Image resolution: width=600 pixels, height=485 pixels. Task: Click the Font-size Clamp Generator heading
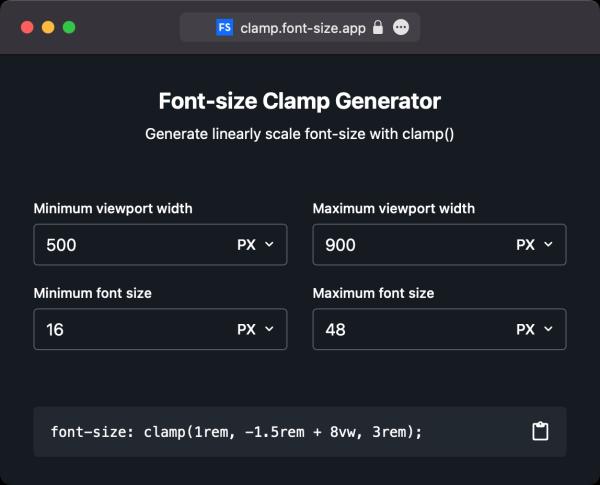tap(300, 101)
